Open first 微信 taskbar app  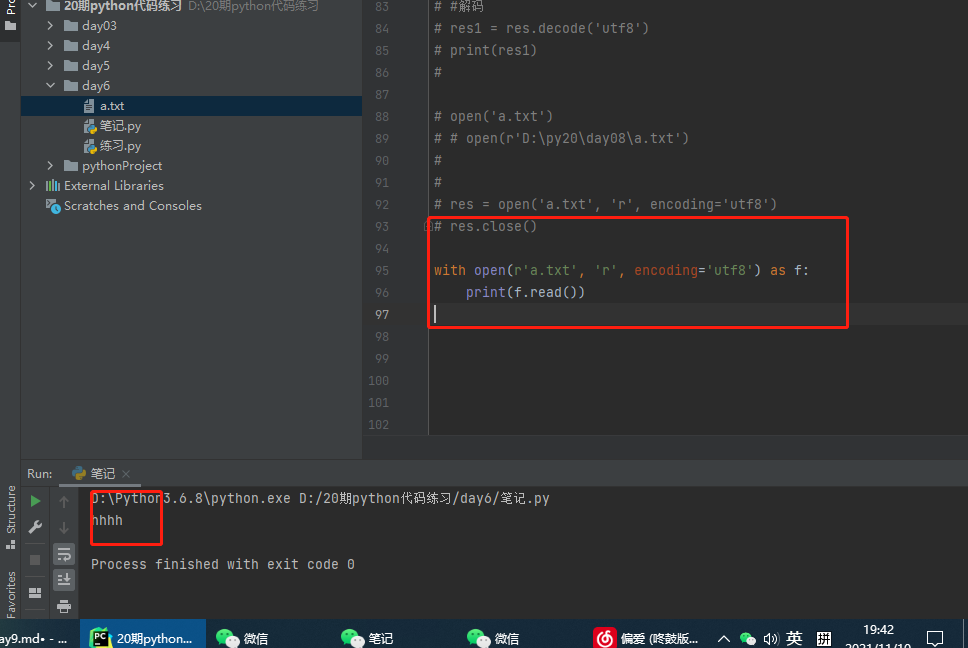pos(243,638)
